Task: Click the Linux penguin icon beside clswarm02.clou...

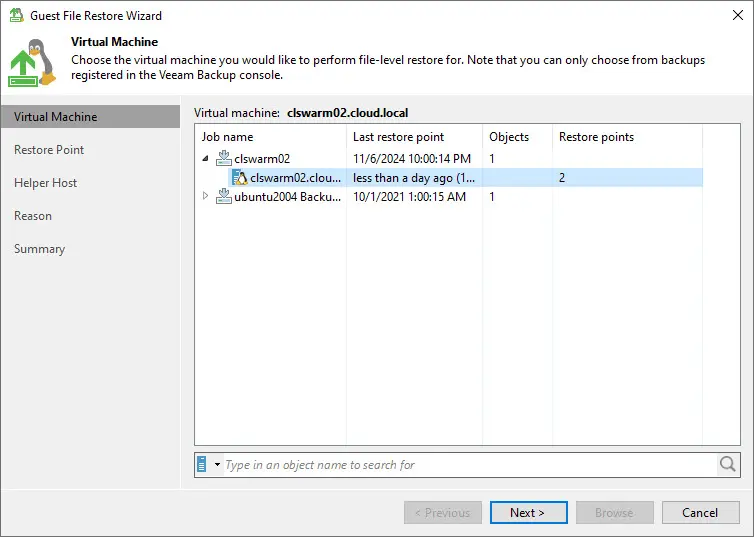Action: coord(239,177)
